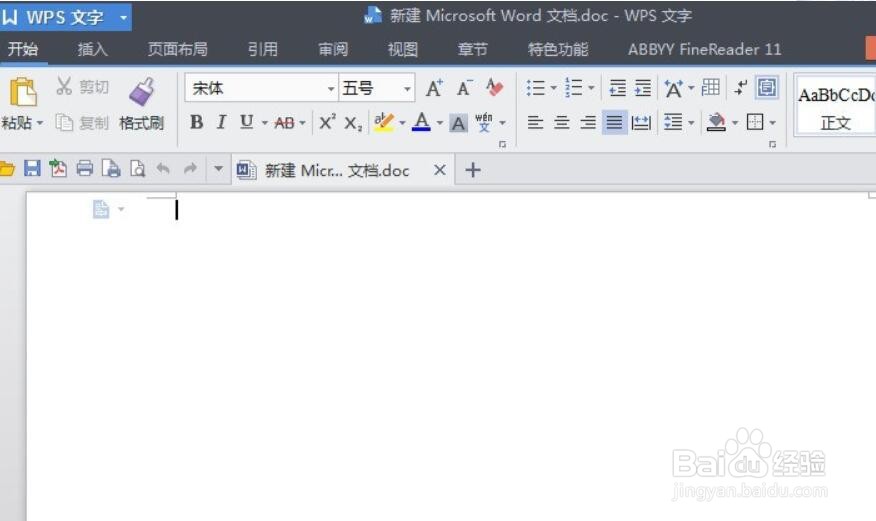This screenshot has height=521, width=876.
Task: Click the Print icon in quick toolbar
Action: 85,168
